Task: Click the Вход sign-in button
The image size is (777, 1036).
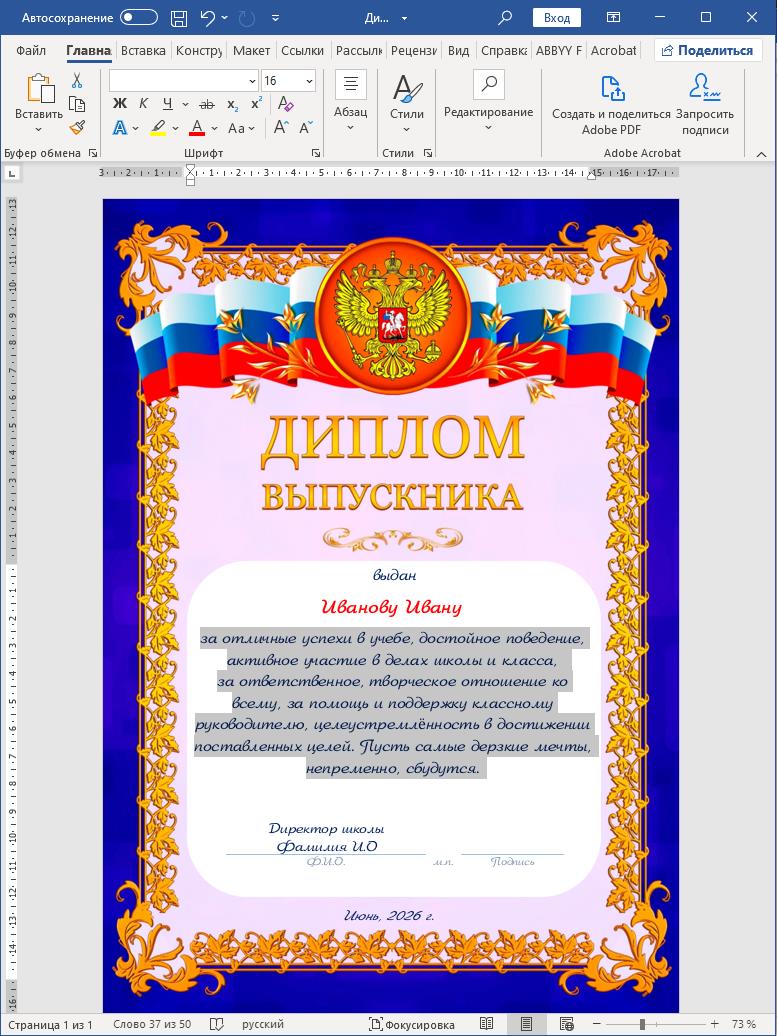Action: (556, 18)
